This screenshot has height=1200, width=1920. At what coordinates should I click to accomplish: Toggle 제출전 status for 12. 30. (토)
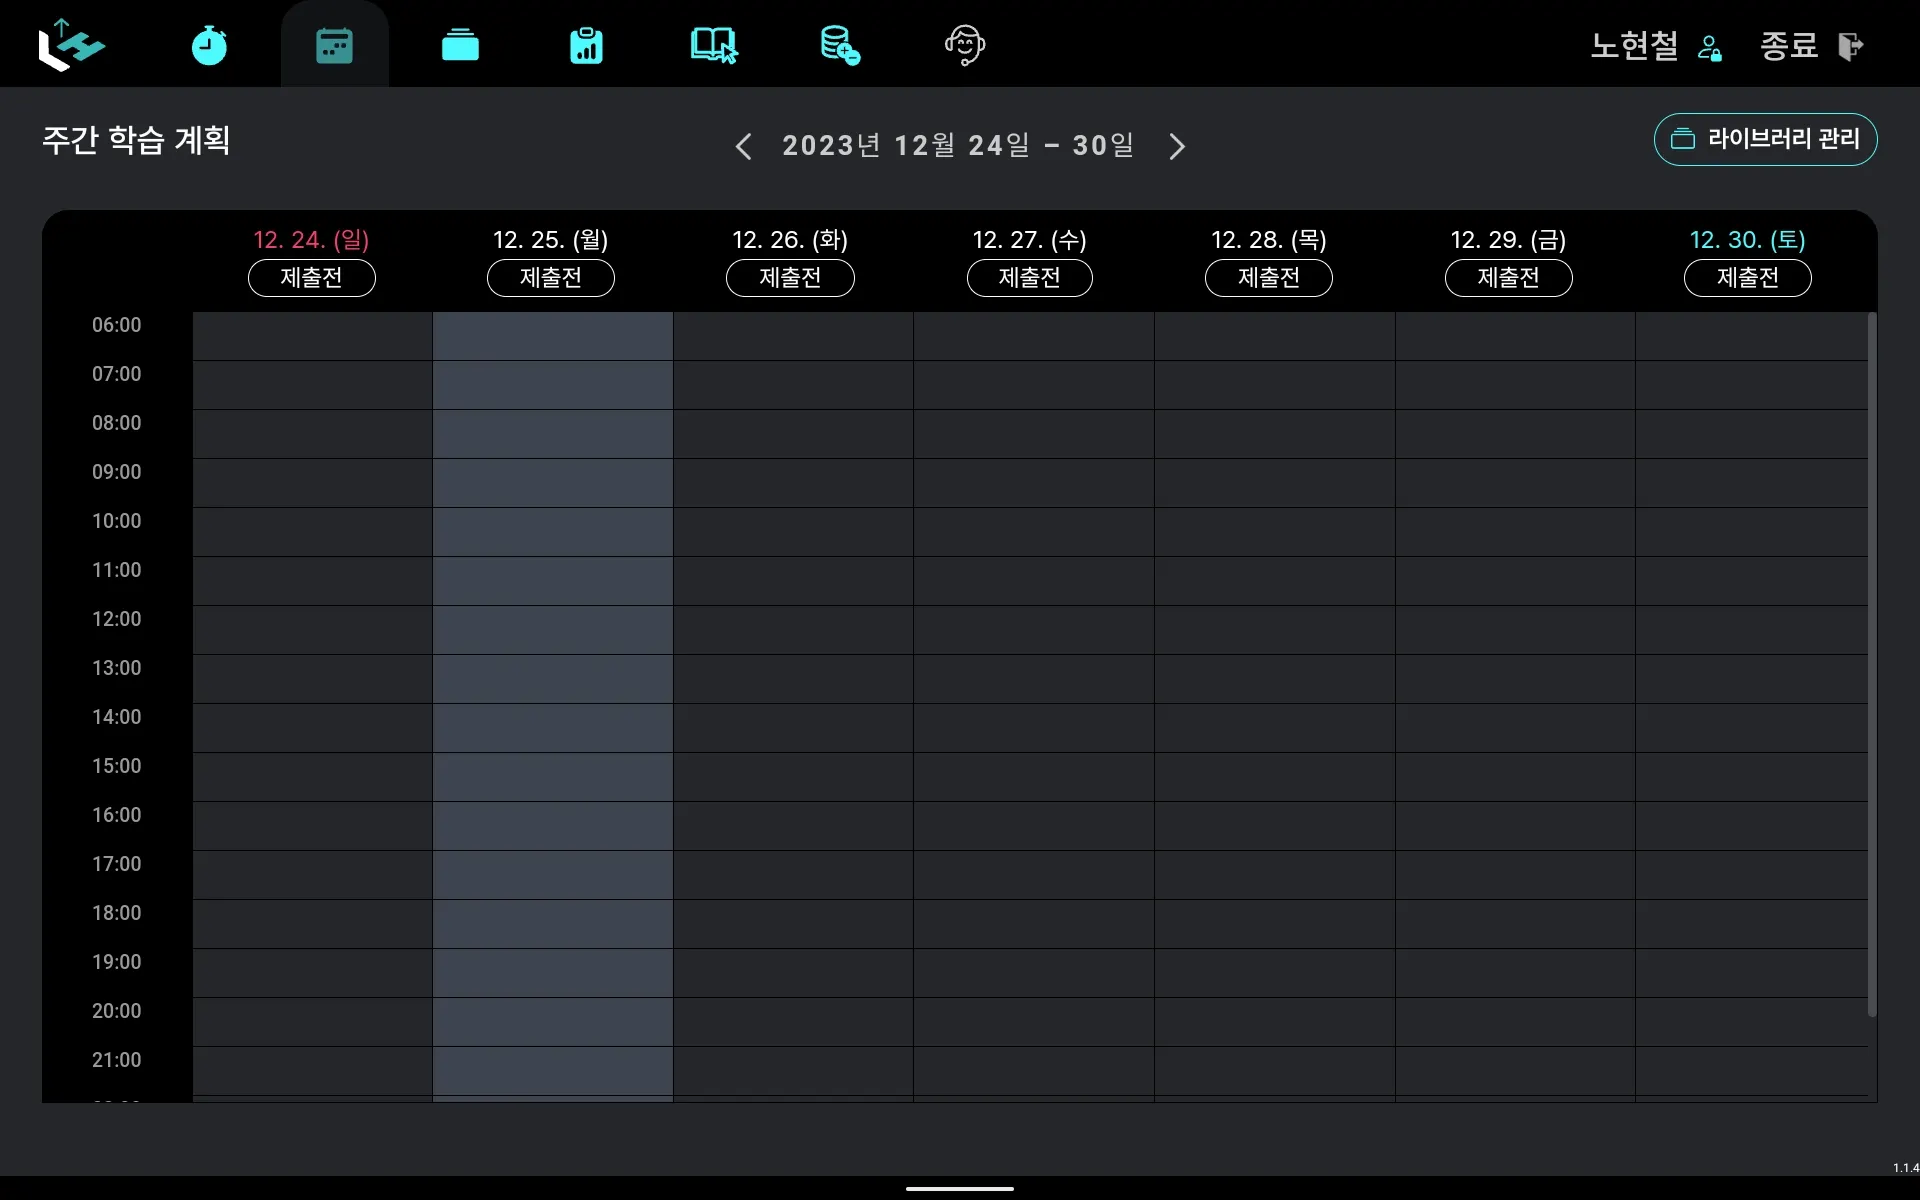click(x=1747, y=278)
